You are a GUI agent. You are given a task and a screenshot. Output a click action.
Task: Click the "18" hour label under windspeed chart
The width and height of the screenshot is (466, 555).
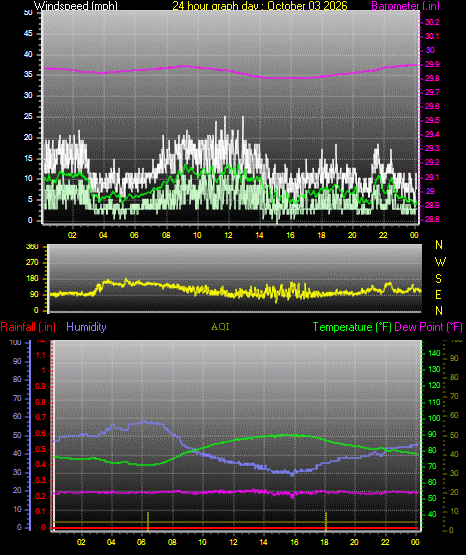pyautogui.click(x=321, y=235)
